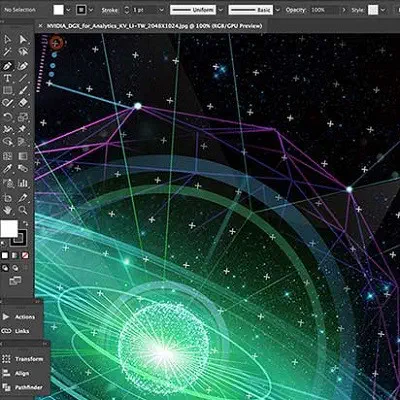Open the Basic brush definition selector
400x400 pixels.
pyautogui.click(x=251, y=10)
